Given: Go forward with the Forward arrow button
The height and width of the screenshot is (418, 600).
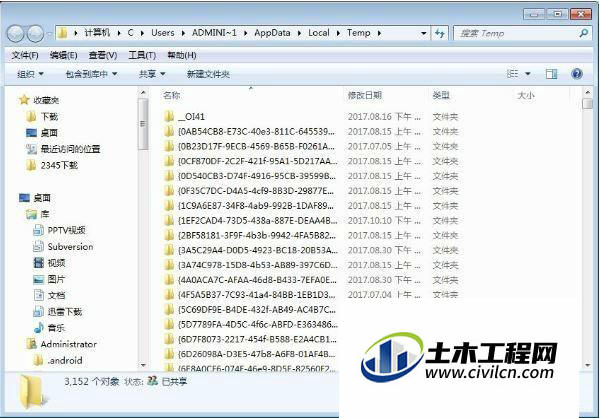Looking at the screenshot, I should click(35, 34).
